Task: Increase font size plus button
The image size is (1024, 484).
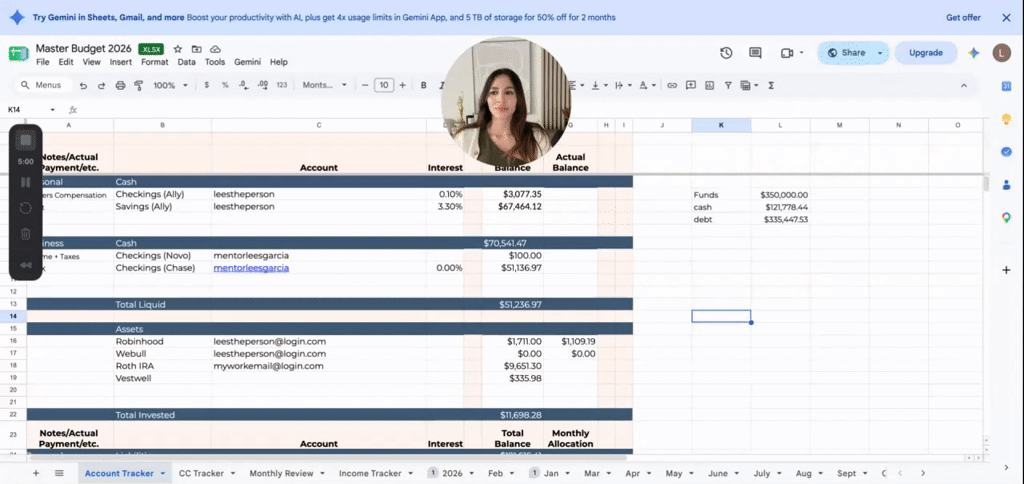Action: coord(402,86)
